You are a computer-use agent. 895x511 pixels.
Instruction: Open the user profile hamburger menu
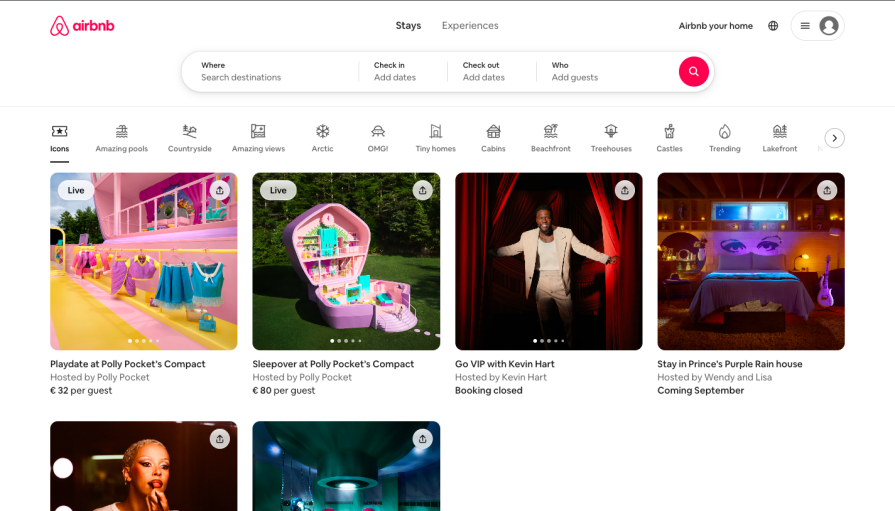817,26
